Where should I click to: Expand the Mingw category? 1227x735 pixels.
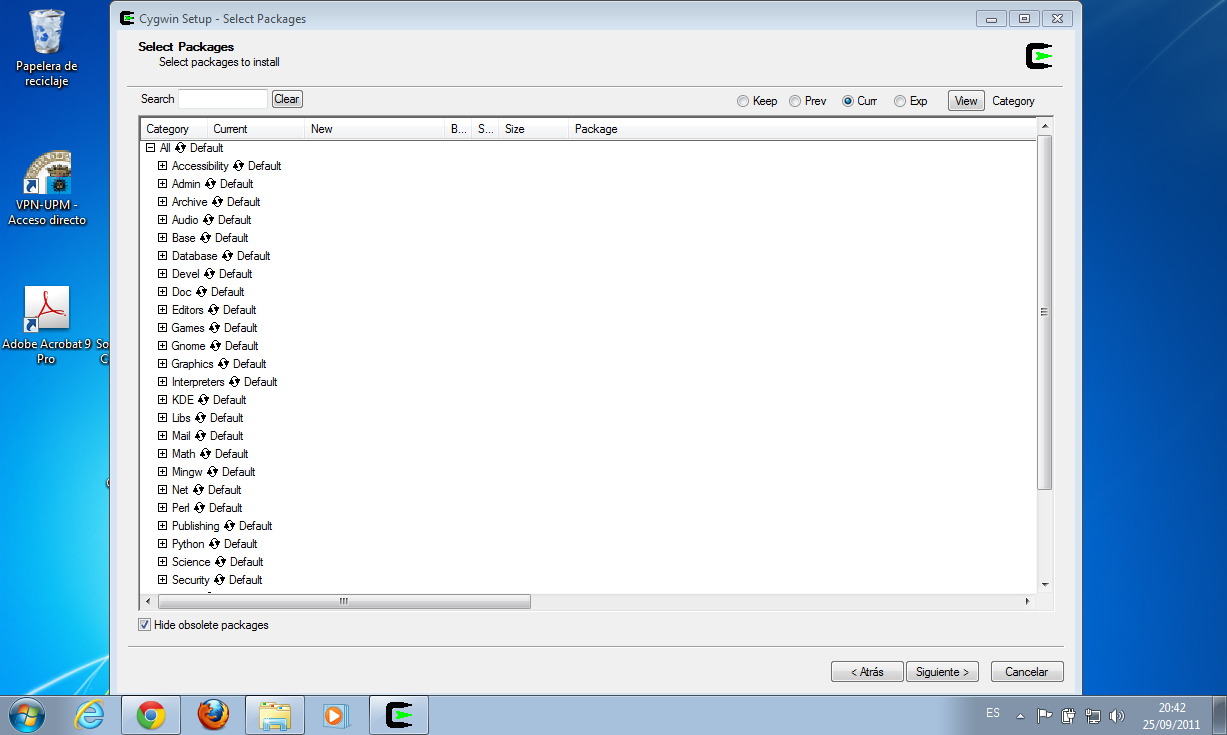(163, 472)
